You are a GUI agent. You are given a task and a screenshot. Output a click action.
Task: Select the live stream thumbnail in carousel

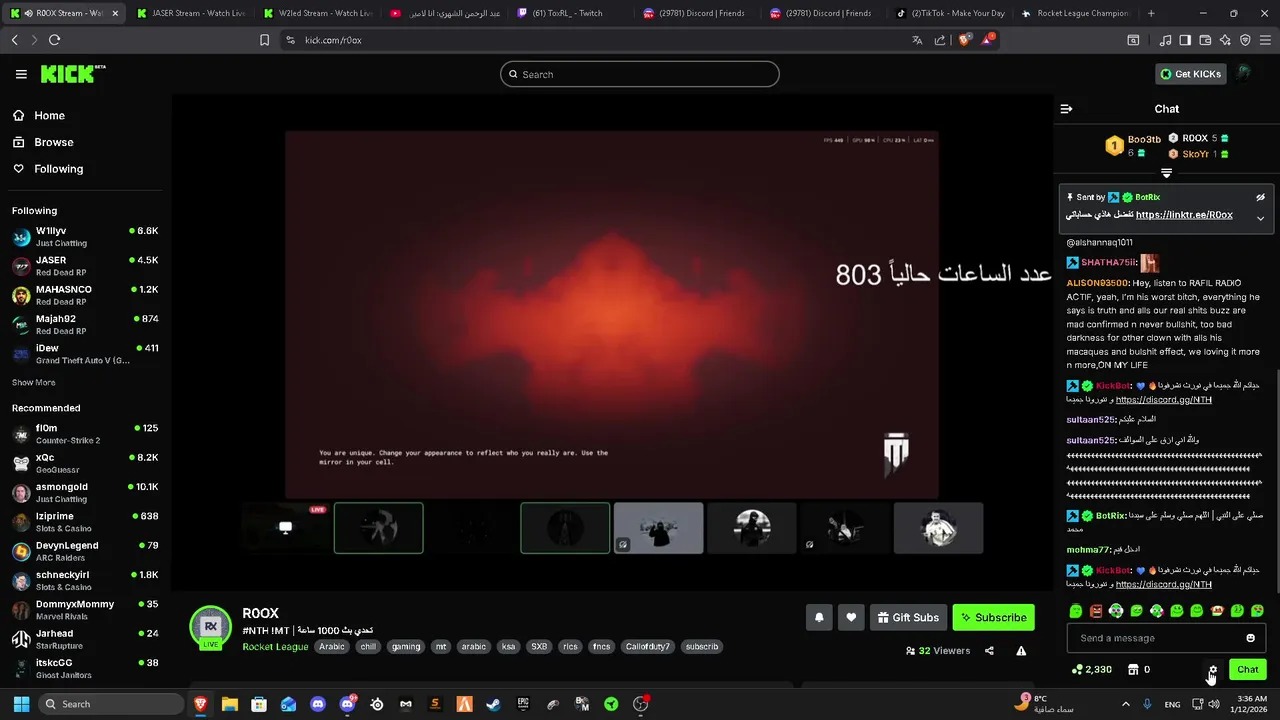tap(286, 527)
